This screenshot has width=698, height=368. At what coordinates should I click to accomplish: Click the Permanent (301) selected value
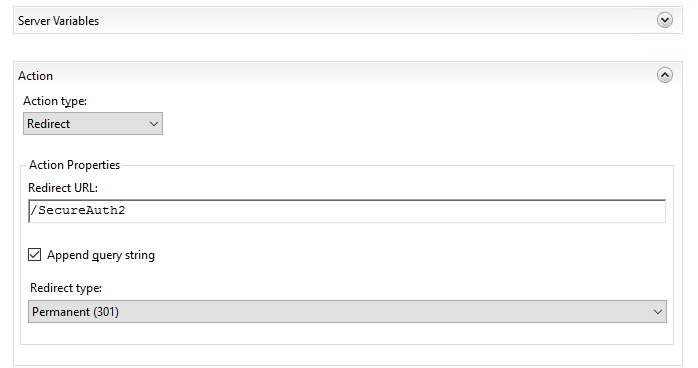point(75,312)
